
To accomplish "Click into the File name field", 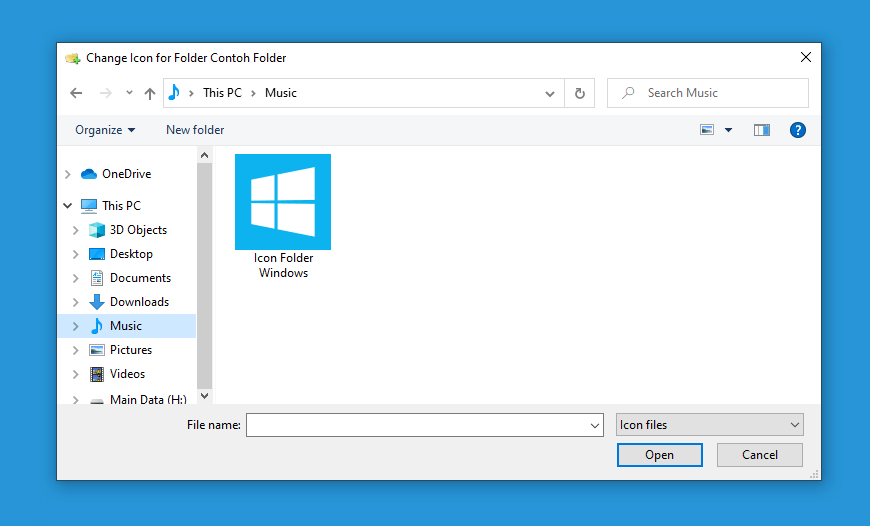I will [418, 425].
